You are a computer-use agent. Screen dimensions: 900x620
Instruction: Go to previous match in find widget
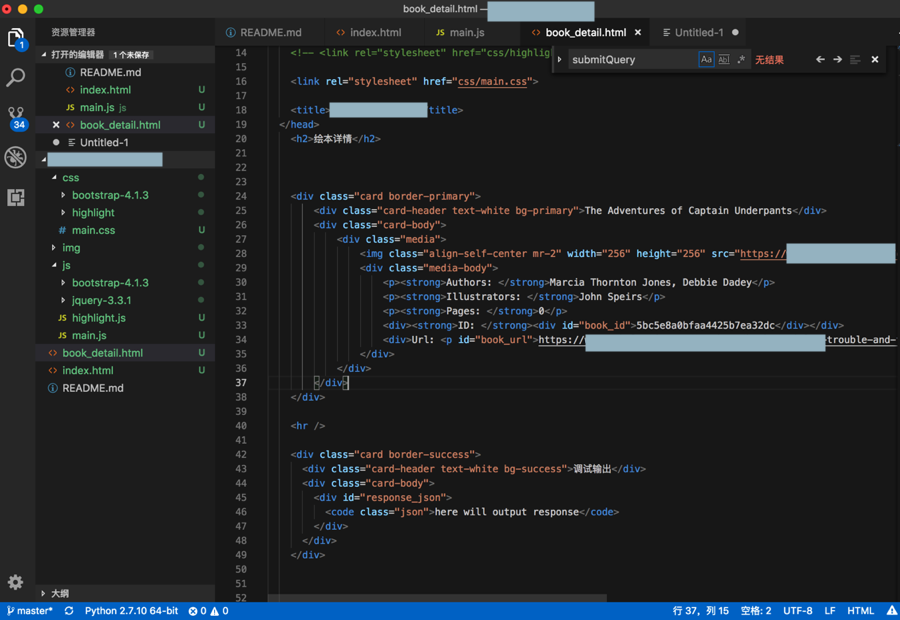(820, 60)
